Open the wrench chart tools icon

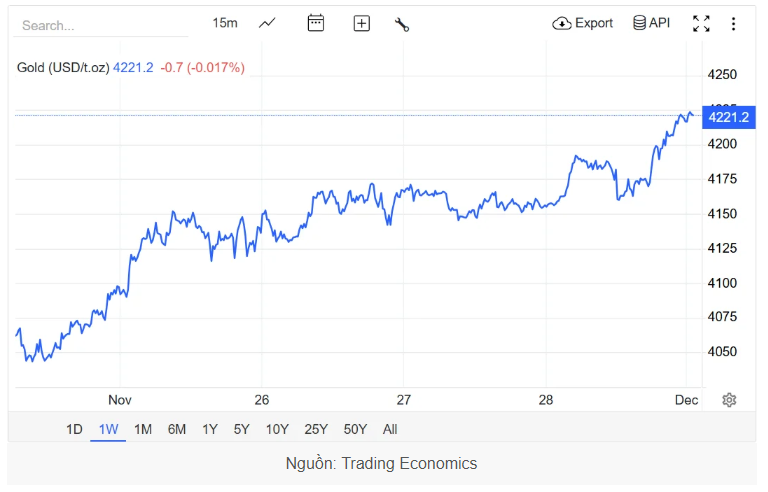pos(402,24)
